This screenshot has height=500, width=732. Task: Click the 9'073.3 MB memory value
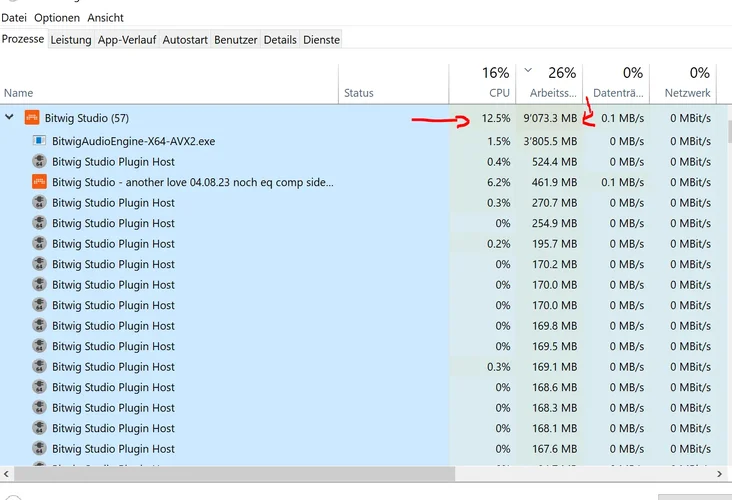click(550, 118)
